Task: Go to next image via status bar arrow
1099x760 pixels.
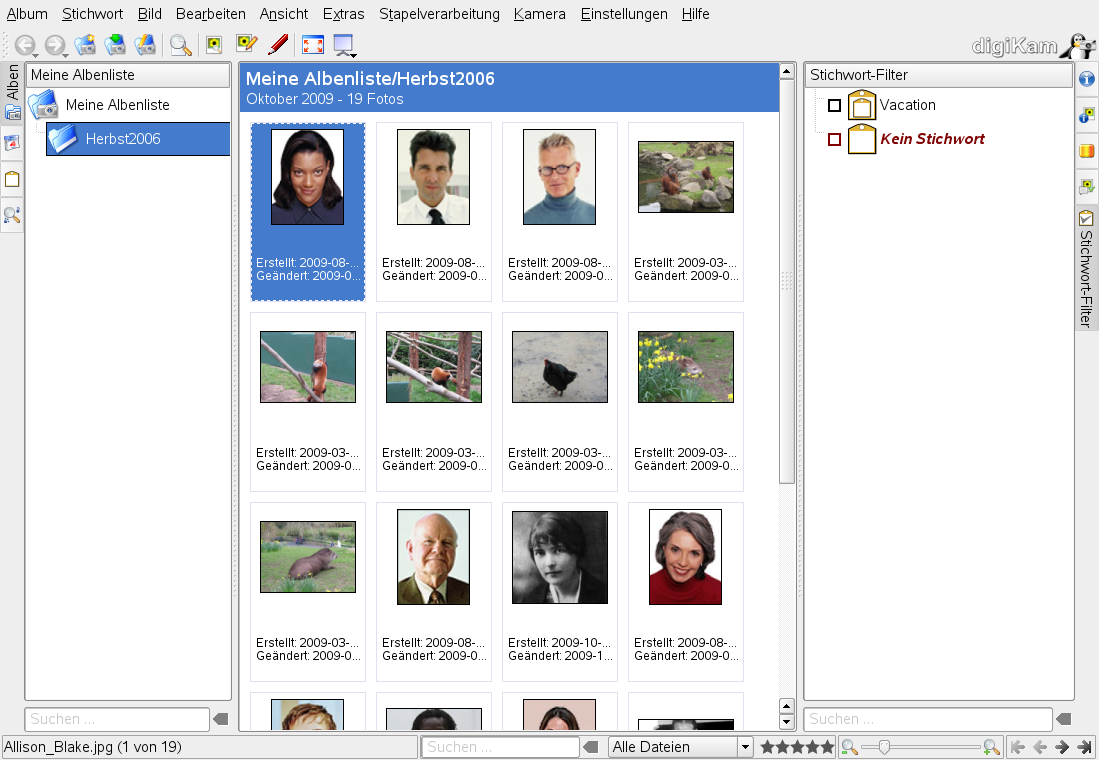Action: (1063, 747)
